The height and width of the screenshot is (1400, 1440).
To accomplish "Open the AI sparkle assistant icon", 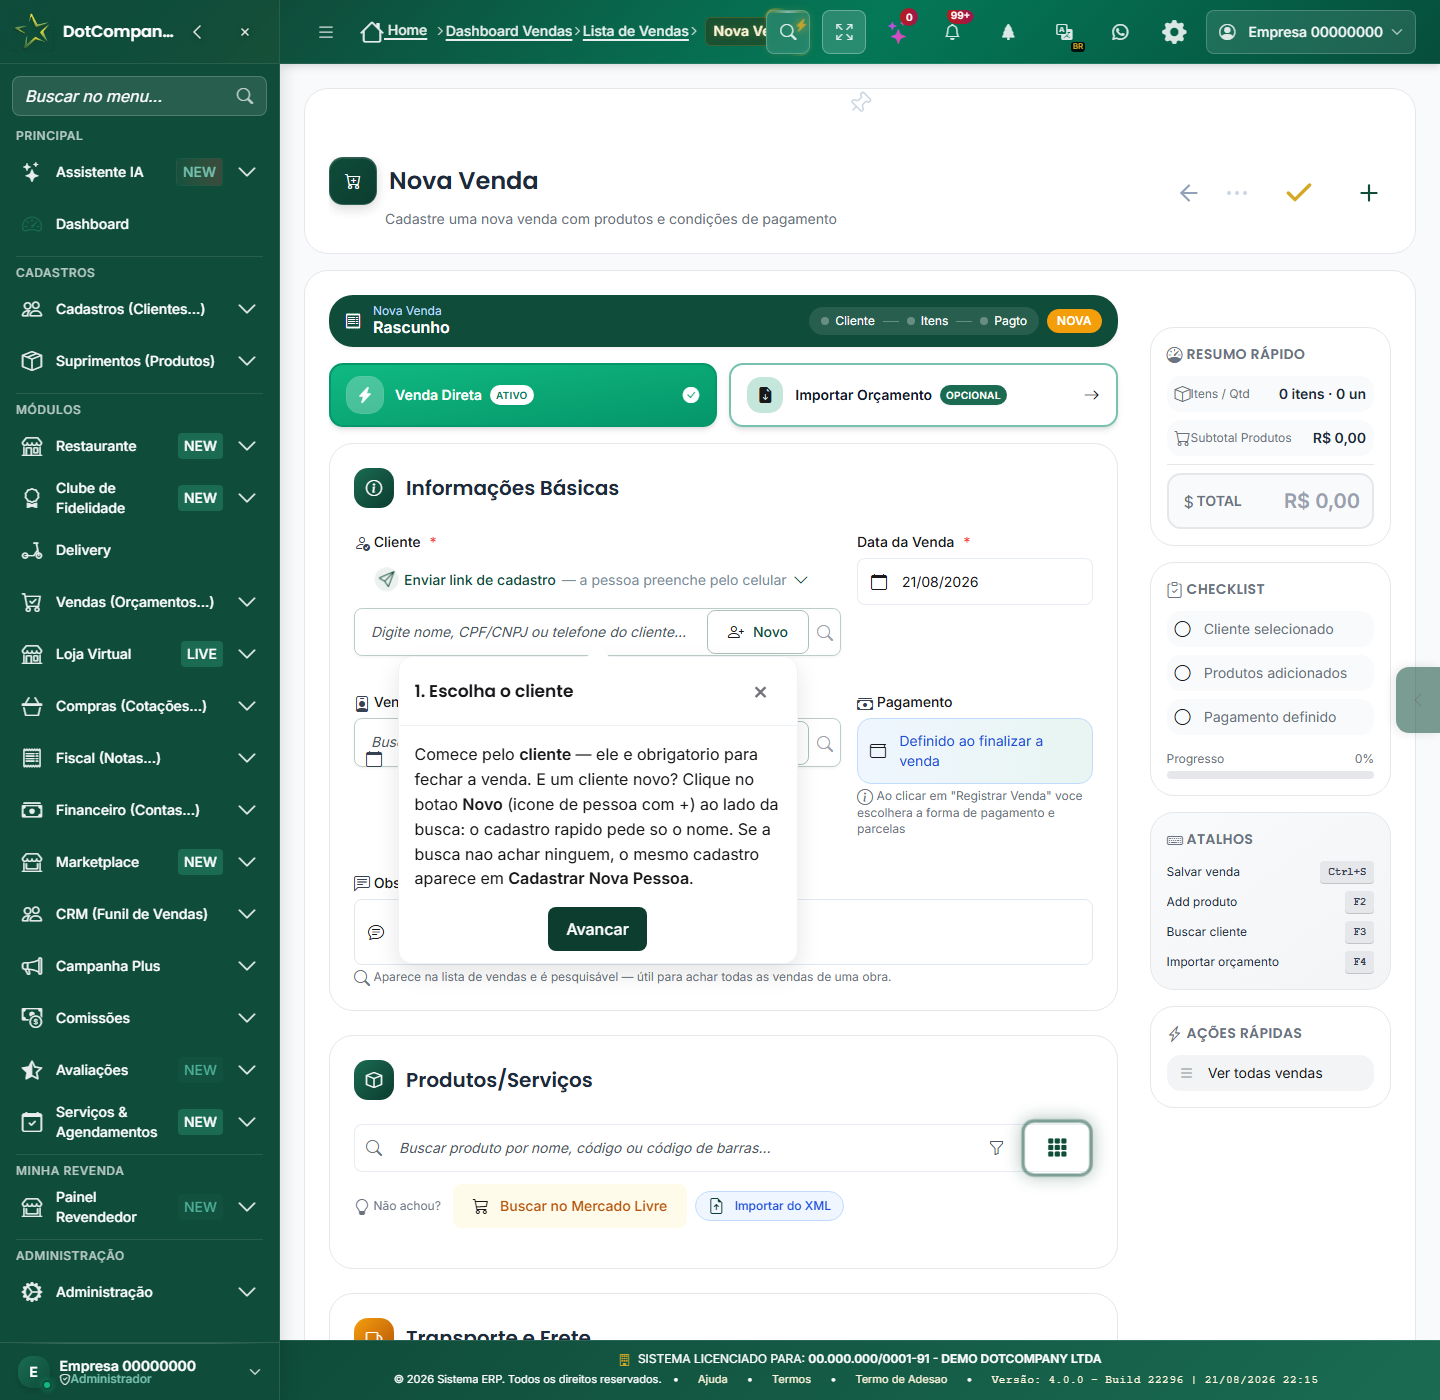I will coord(898,33).
